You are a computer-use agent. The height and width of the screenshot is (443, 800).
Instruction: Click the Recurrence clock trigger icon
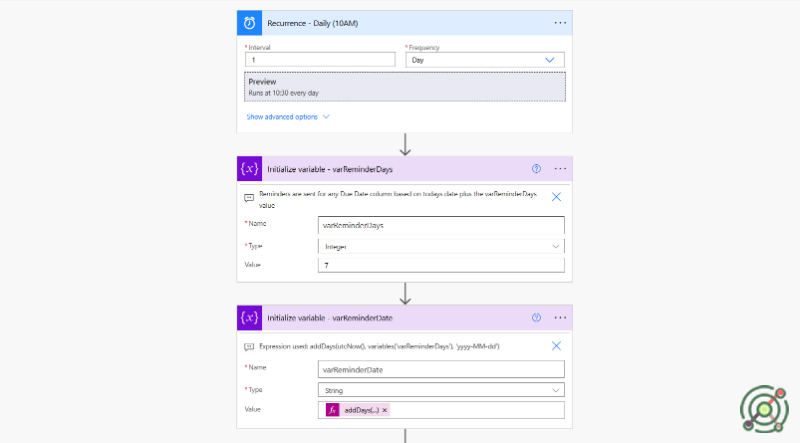click(x=250, y=22)
